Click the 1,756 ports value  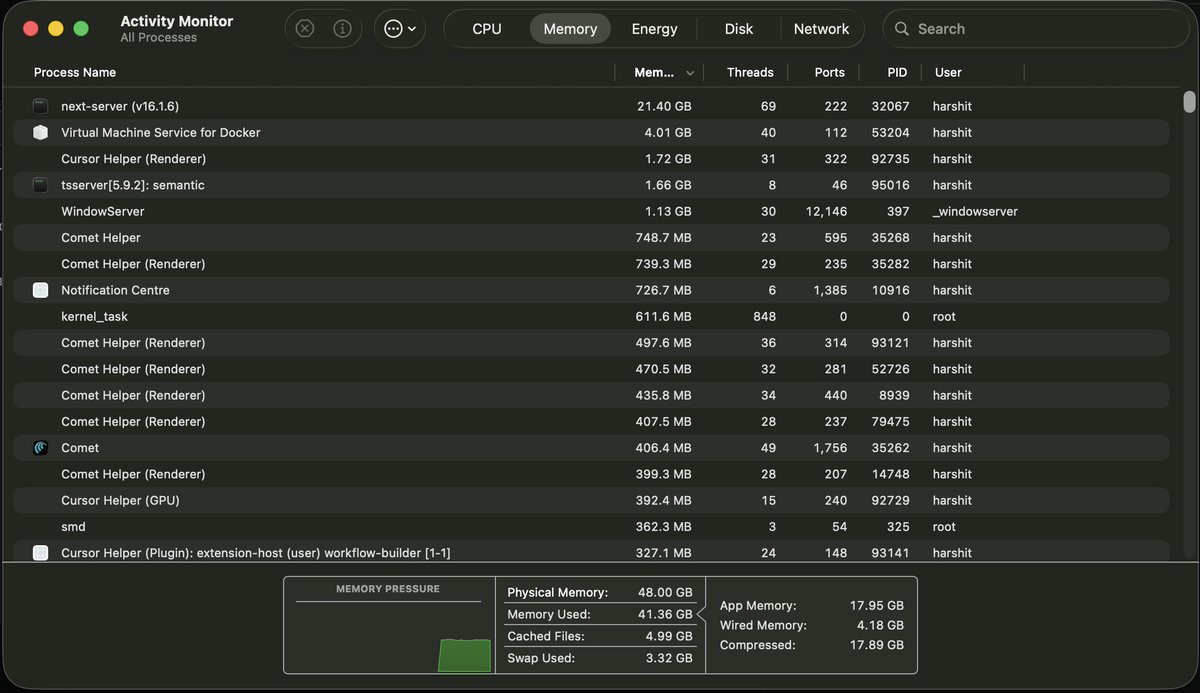click(830, 448)
